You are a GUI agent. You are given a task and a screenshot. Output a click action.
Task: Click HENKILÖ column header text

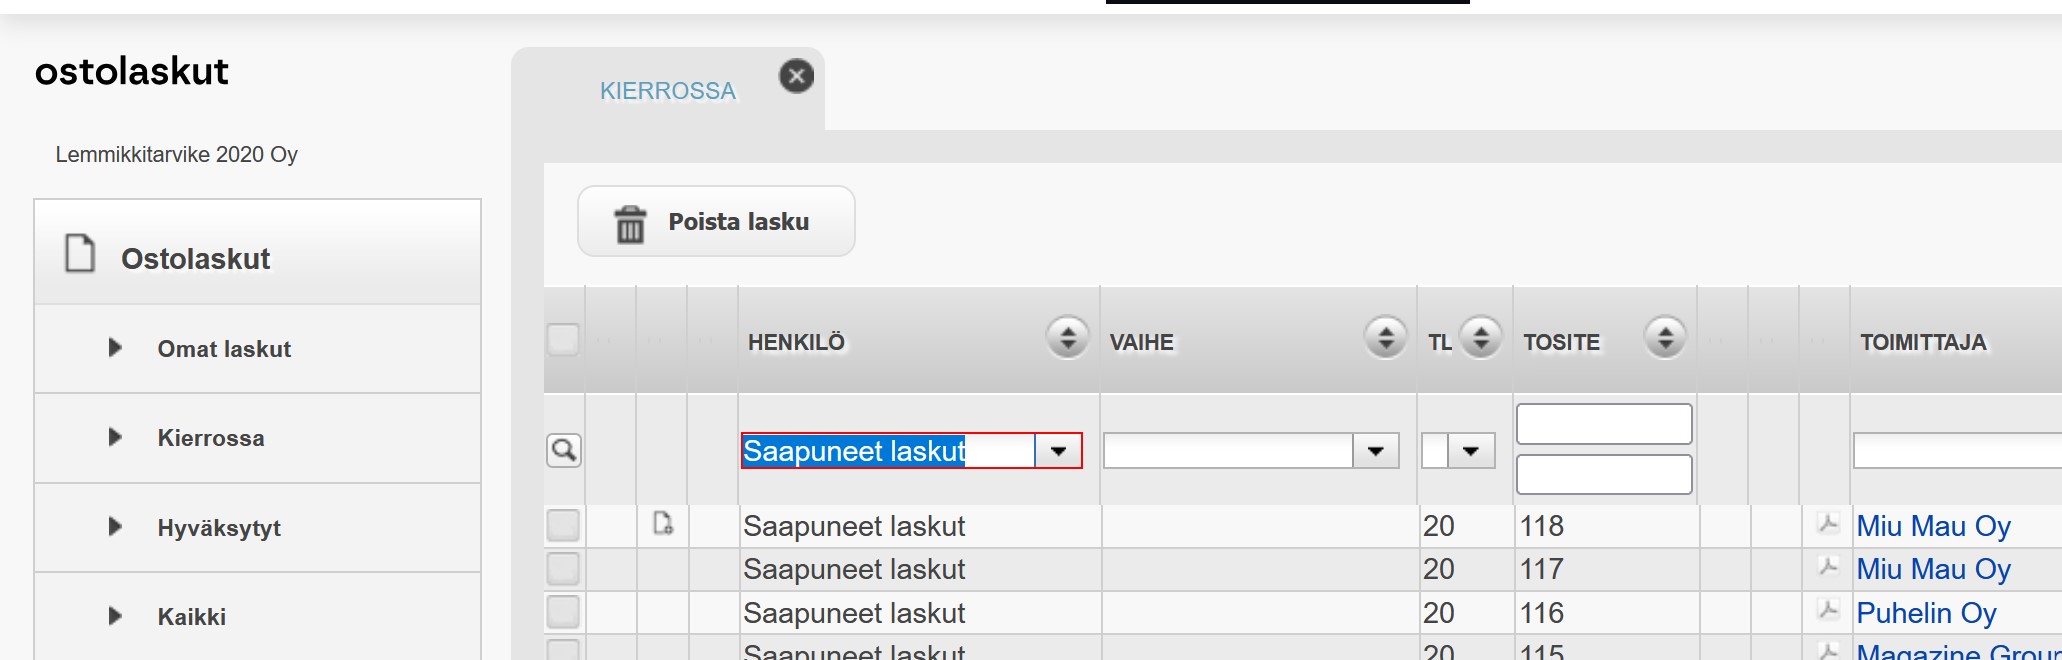(796, 343)
